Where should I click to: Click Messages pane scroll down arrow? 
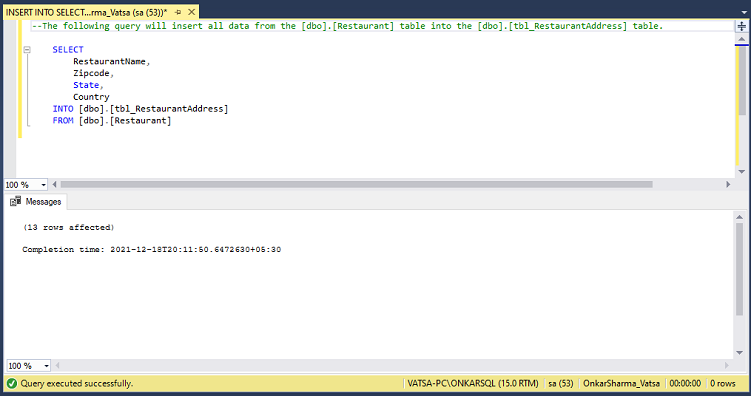tap(740, 353)
